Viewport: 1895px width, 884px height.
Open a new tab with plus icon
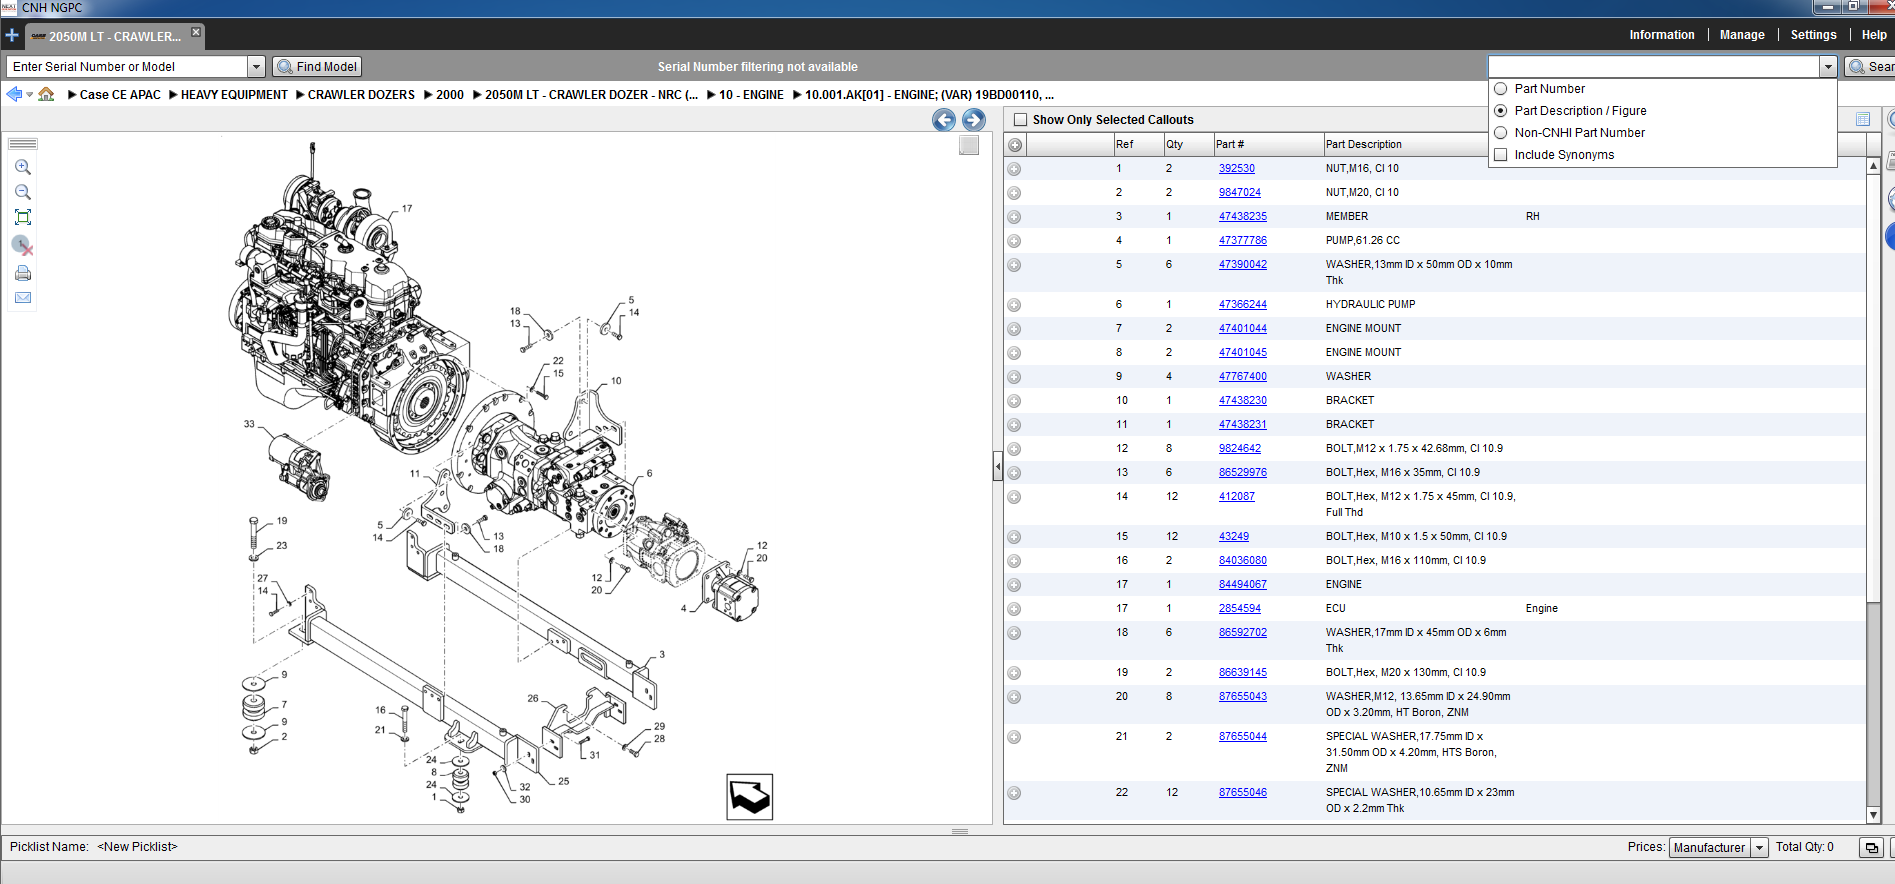pyautogui.click(x=12, y=35)
